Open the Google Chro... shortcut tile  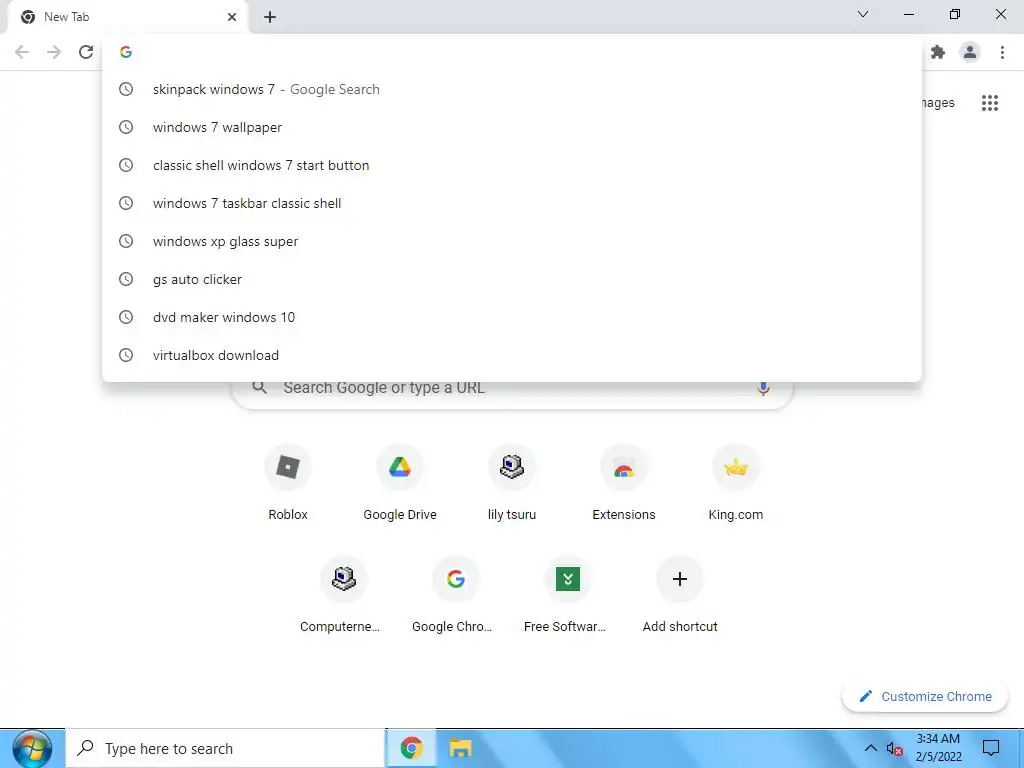pos(456,596)
